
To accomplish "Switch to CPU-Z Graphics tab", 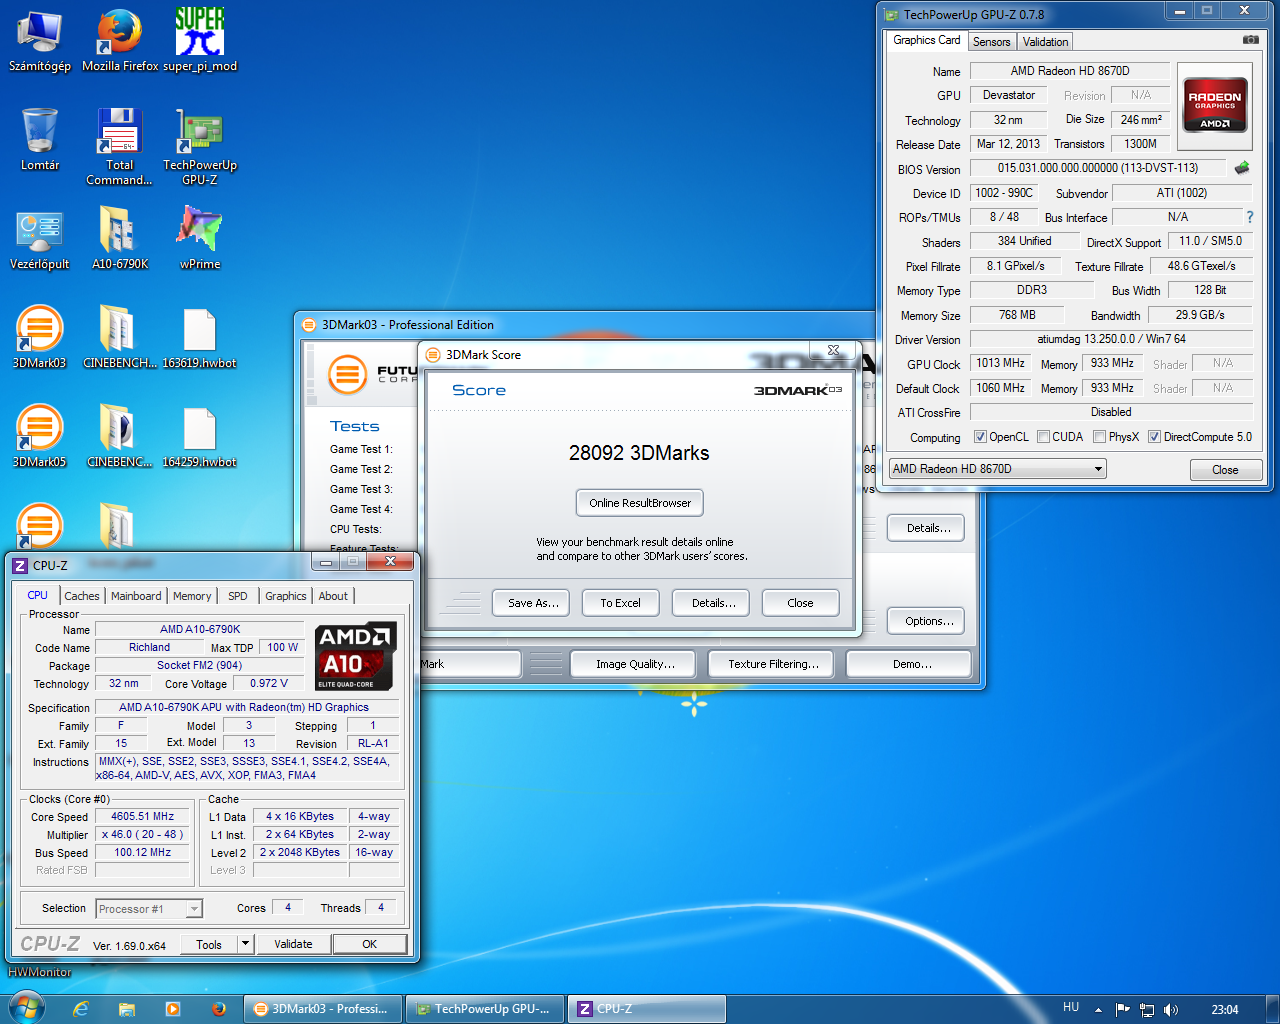I will (286, 596).
